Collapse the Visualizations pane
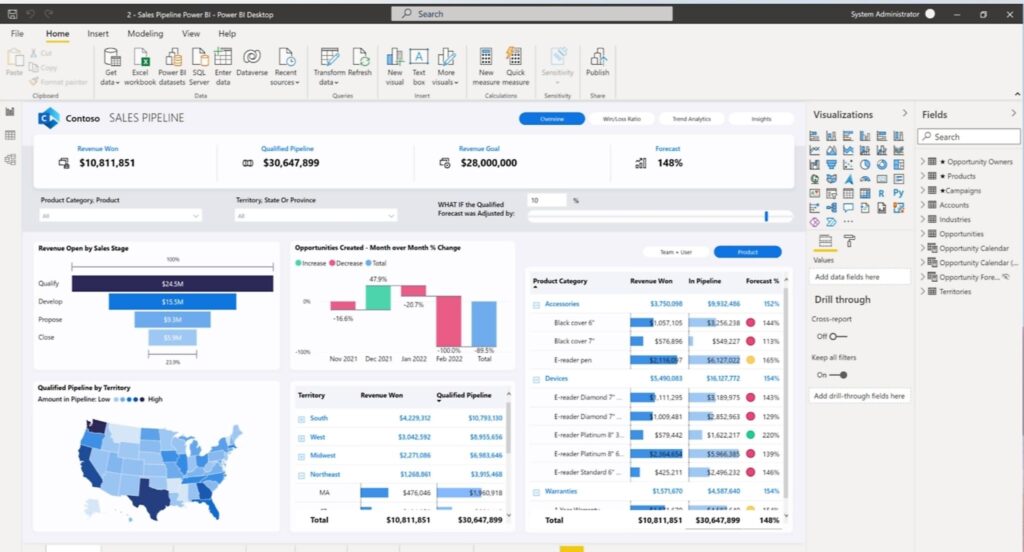The width and height of the screenshot is (1024, 552). pos(904,114)
